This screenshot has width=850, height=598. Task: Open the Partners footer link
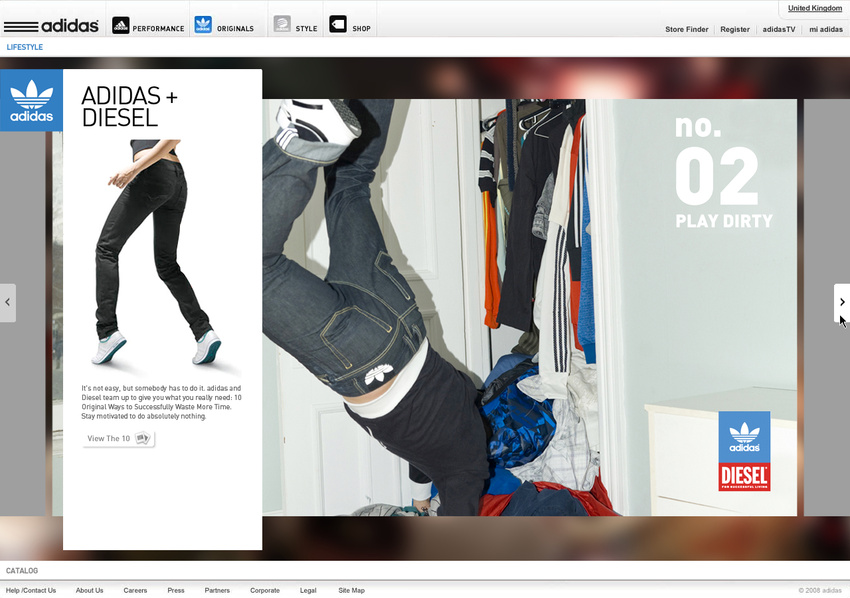point(217,590)
